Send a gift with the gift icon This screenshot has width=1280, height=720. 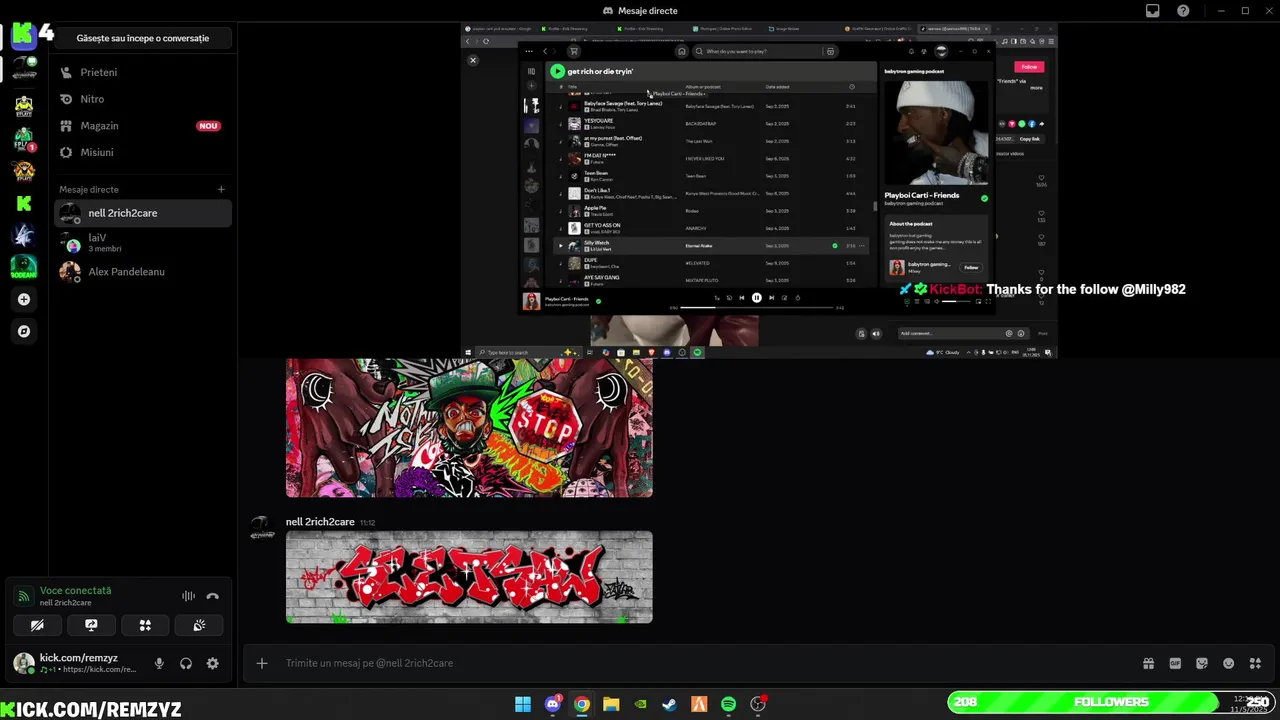[x=1149, y=663]
